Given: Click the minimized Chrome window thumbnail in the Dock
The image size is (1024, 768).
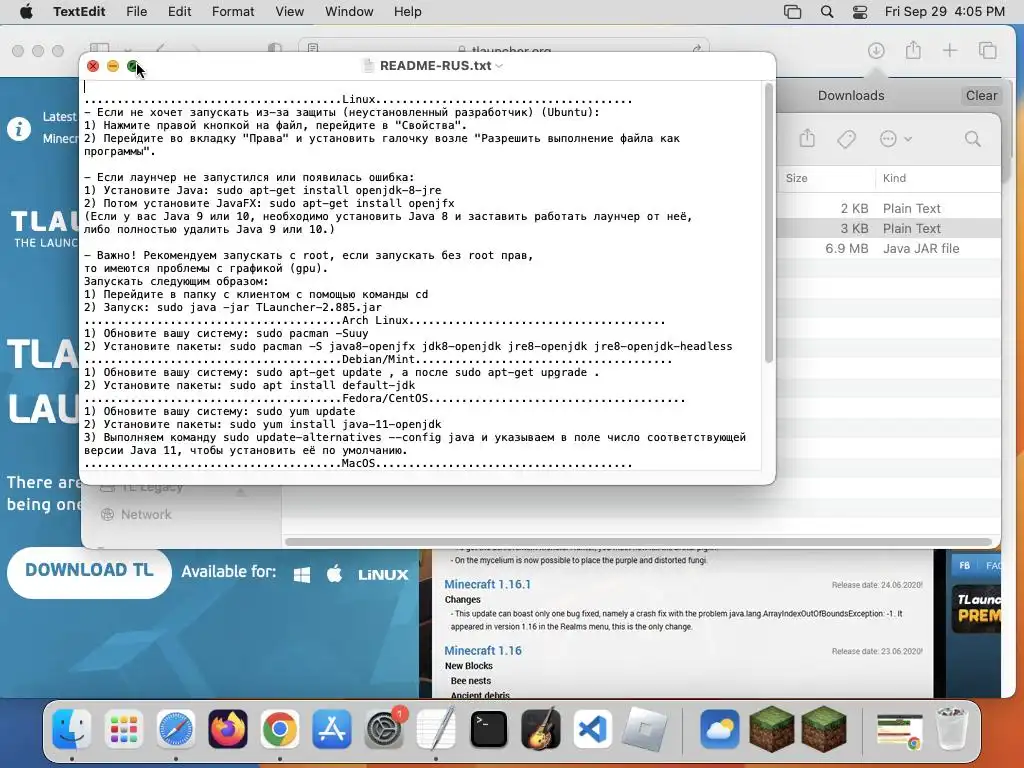Looking at the screenshot, I should [899, 731].
